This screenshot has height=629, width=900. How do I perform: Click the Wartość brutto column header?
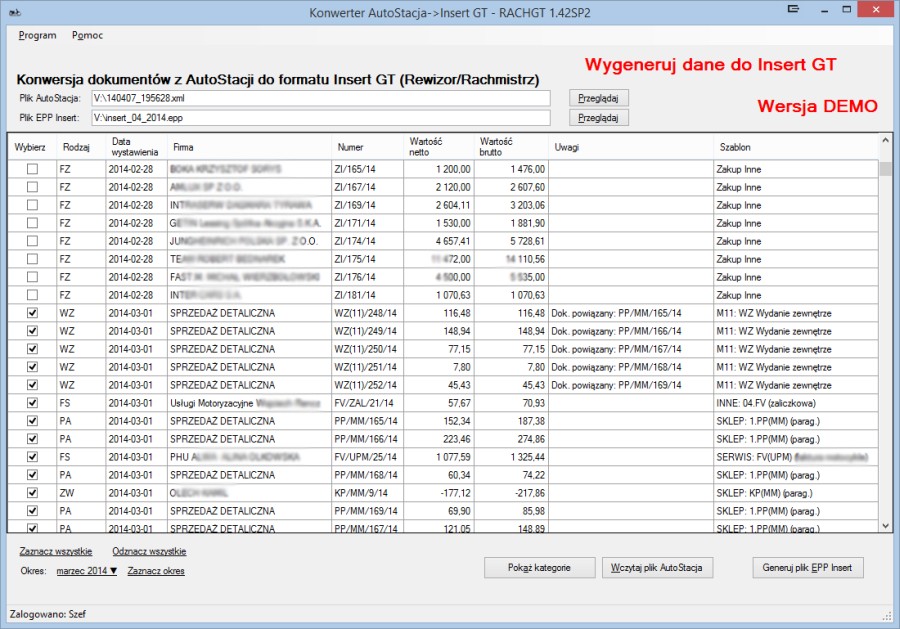tap(511, 147)
